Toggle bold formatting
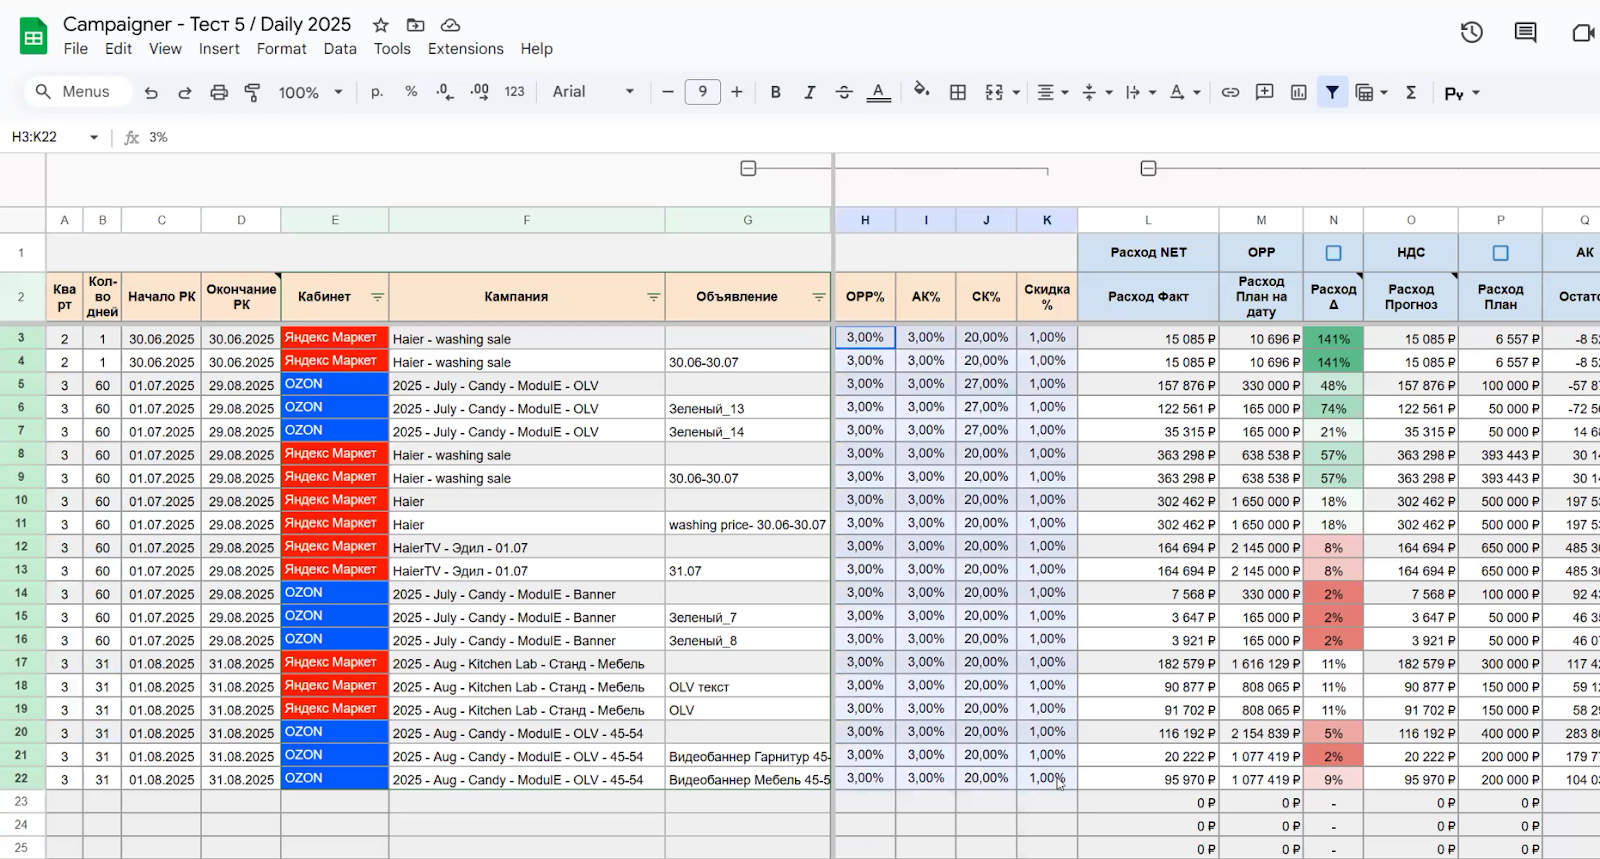Image resolution: width=1600 pixels, height=859 pixels. pos(775,92)
